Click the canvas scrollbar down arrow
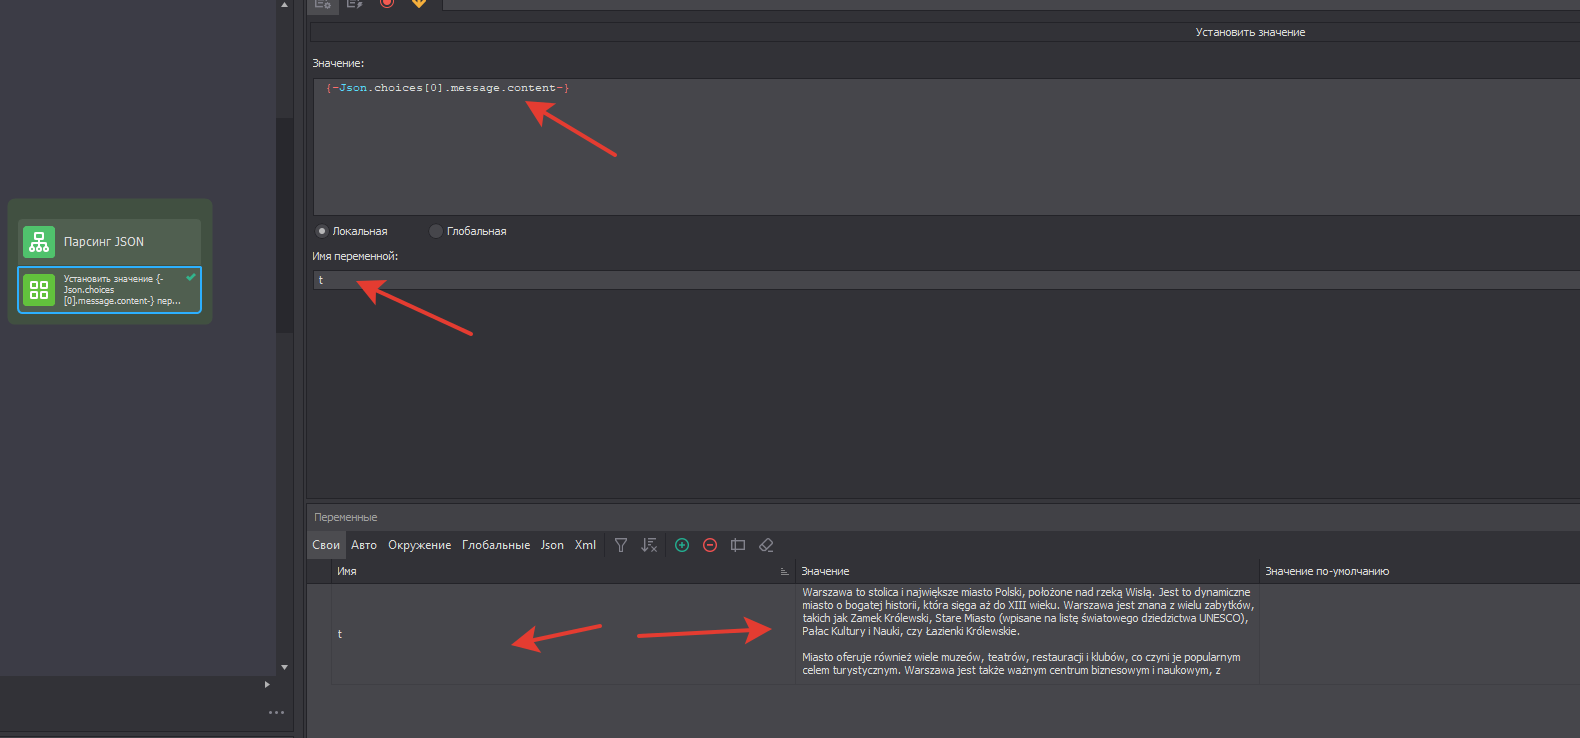The width and height of the screenshot is (1580, 738). [x=285, y=667]
